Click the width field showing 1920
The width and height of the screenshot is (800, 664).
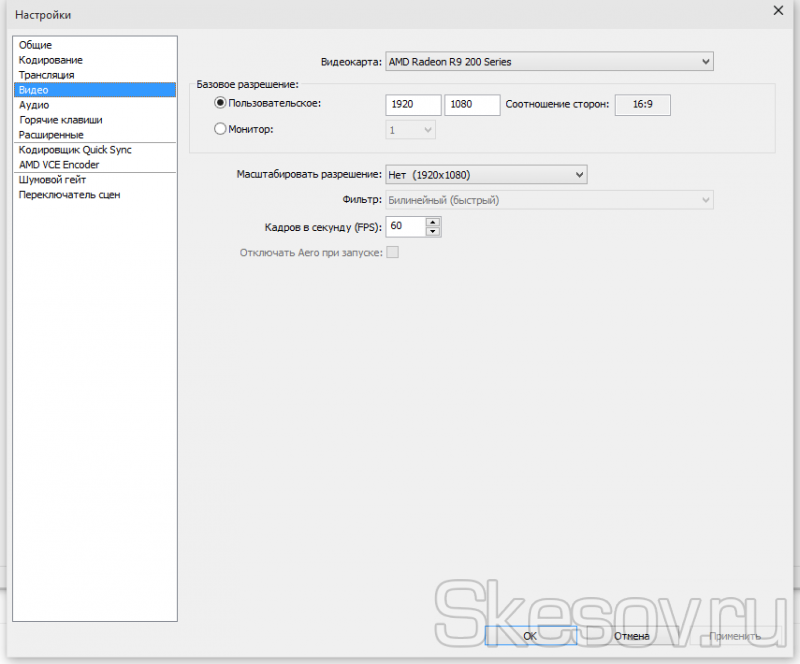[x=413, y=104]
